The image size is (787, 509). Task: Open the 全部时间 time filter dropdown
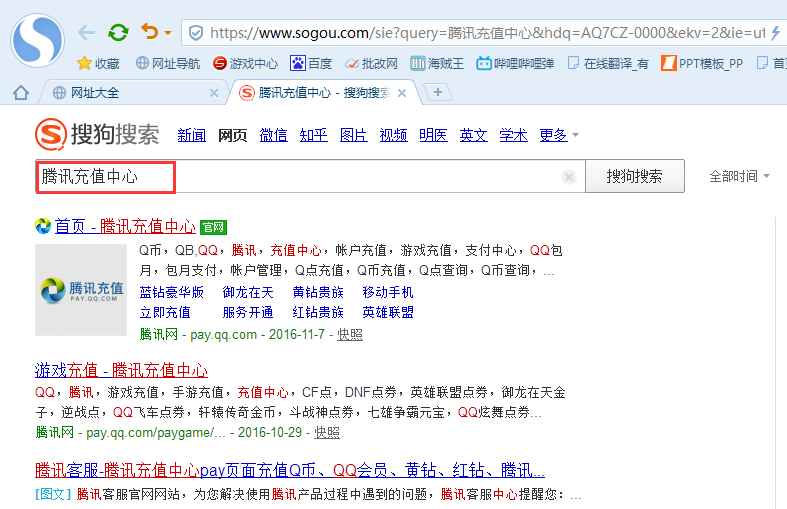click(x=739, y=176)
